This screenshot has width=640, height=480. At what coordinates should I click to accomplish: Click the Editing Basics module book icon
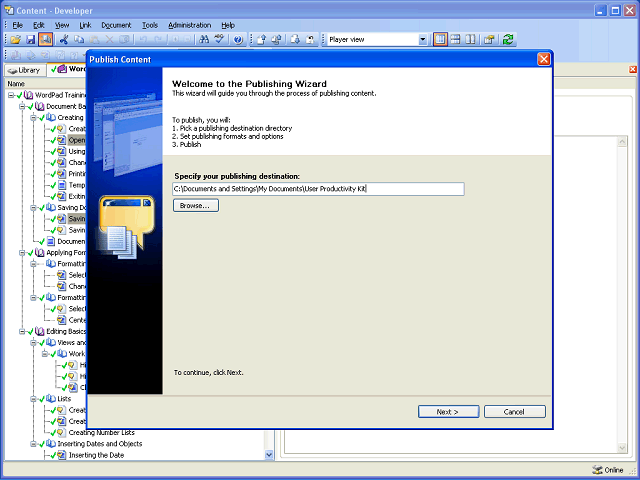click(40, 331)
